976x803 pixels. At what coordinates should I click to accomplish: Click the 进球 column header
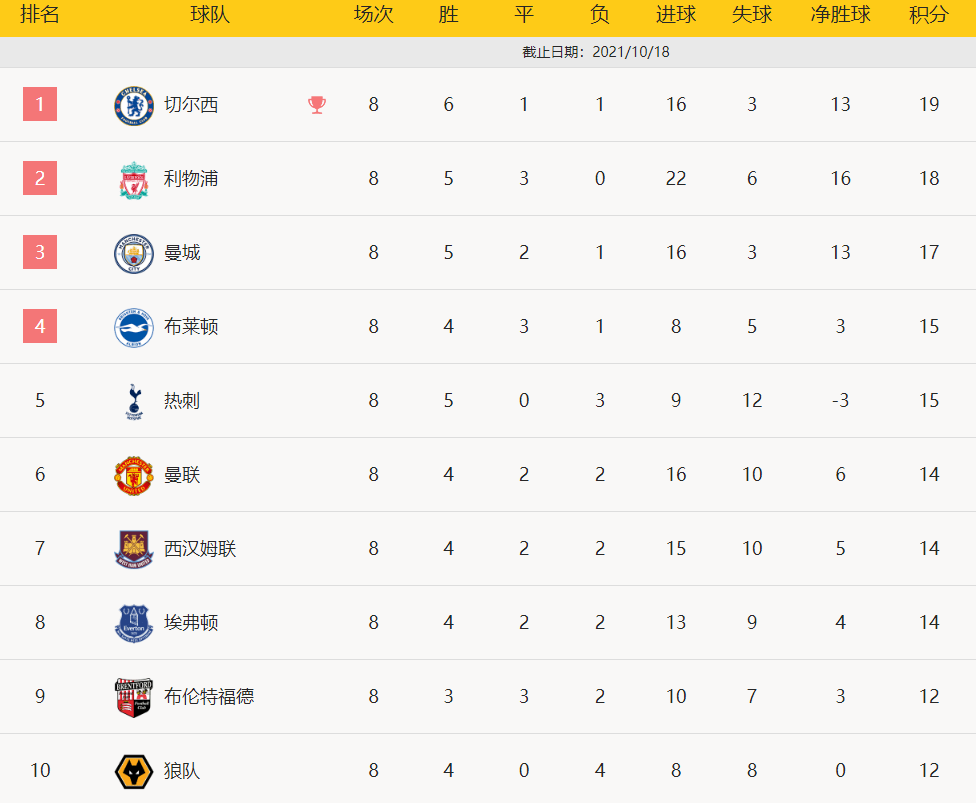[676, 14]
